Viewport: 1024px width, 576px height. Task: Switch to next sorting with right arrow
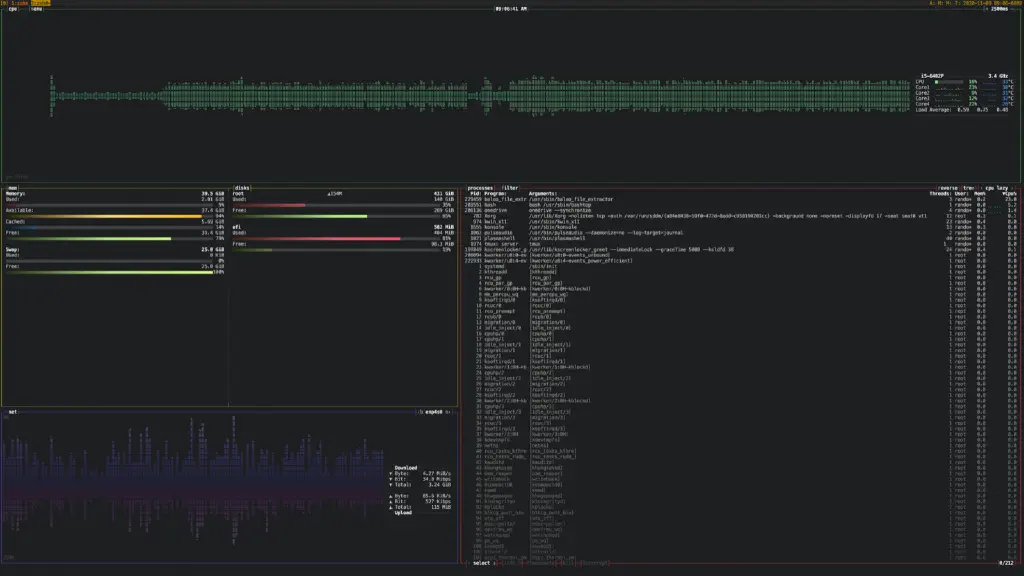tap(1012, 188)
